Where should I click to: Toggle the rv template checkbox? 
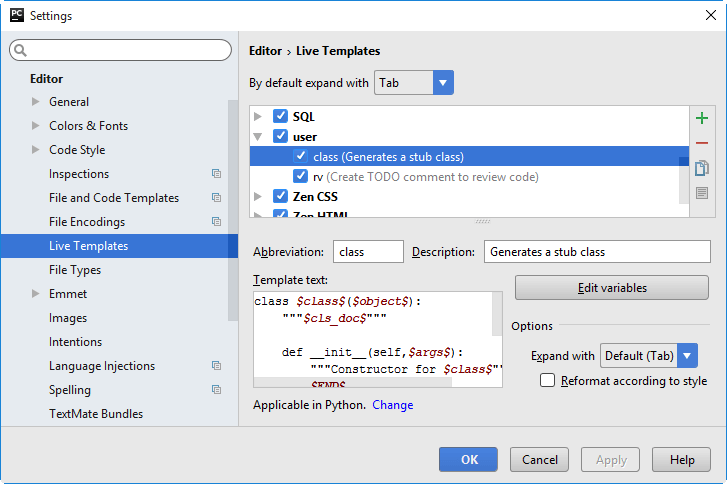point(300,177)
